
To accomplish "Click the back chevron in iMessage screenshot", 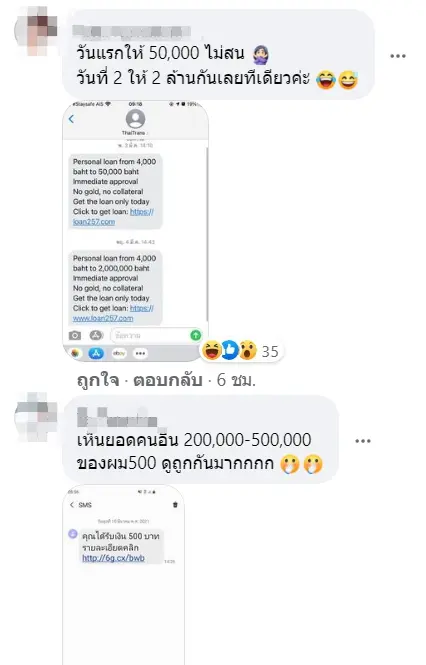I will pos(71,119).
